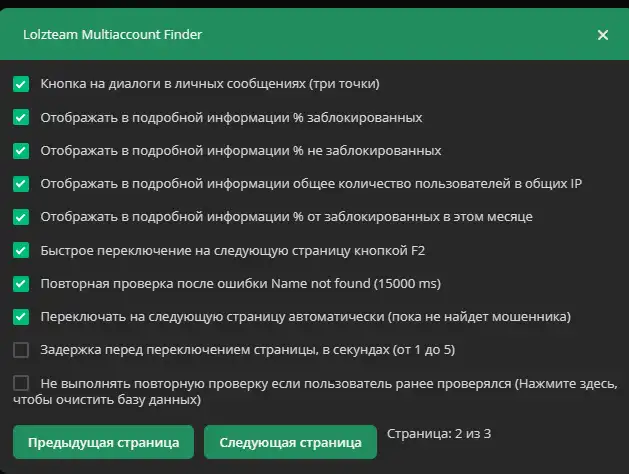The width and height of the screenshot is (629, 474).
Task: Disable the '% заблокированных' display checkbox
Action: coord(21,118)
